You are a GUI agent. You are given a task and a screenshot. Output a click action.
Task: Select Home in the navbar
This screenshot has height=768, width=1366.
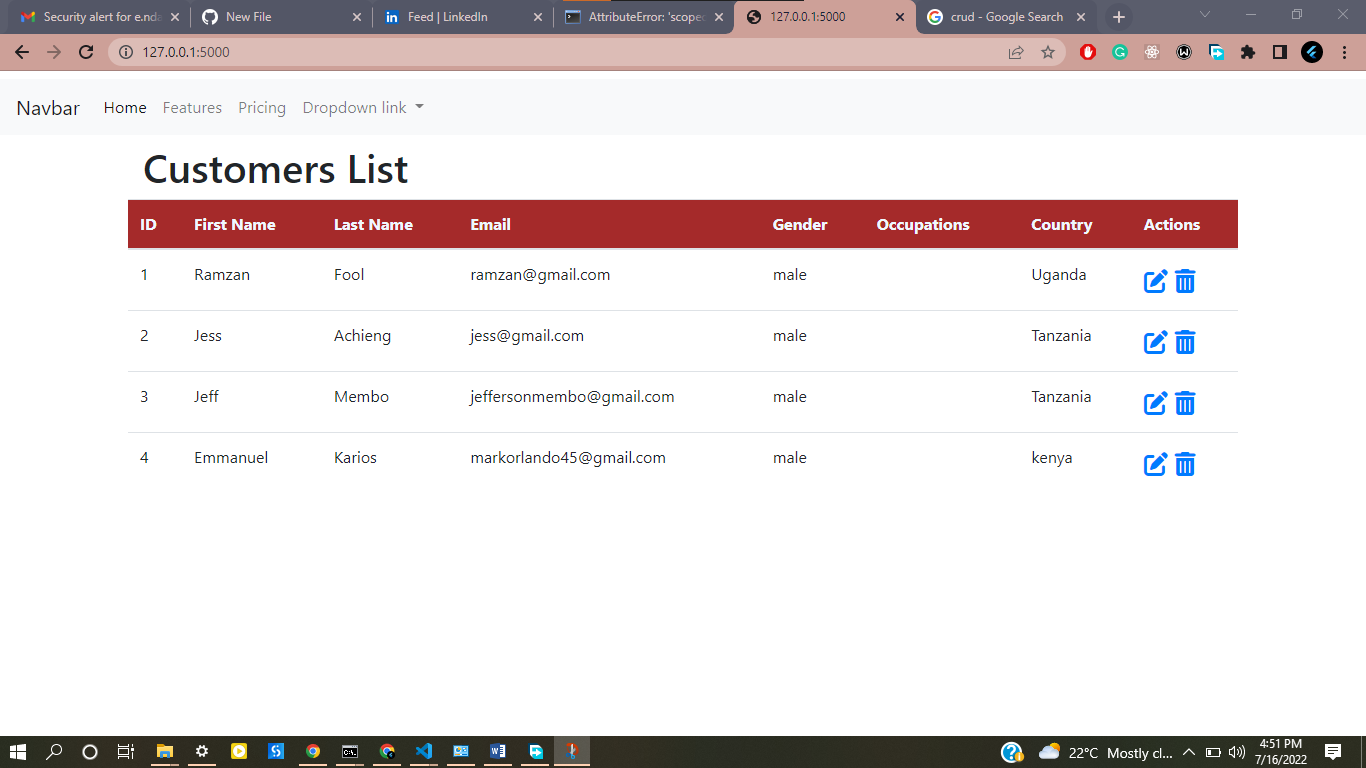click(124, 107)
